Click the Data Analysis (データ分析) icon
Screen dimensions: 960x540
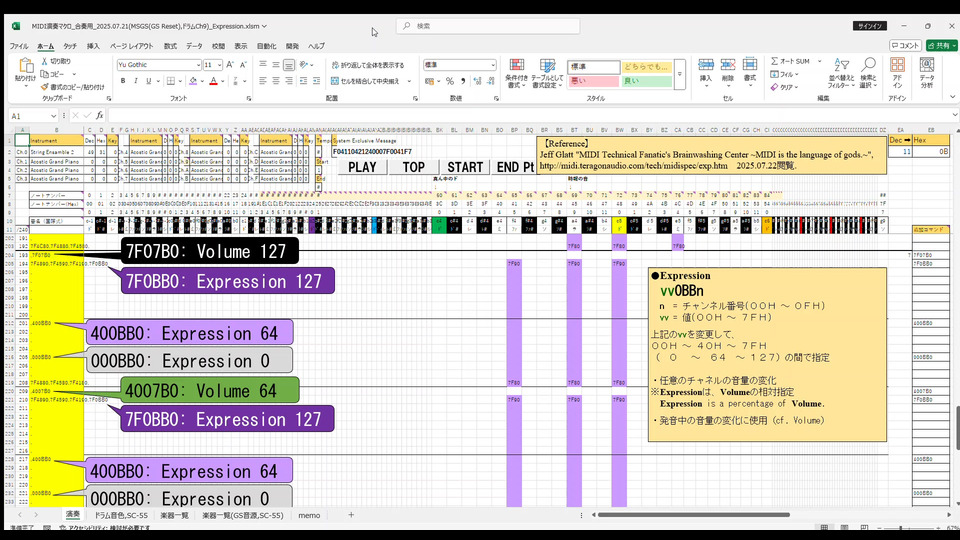(927, 66)
